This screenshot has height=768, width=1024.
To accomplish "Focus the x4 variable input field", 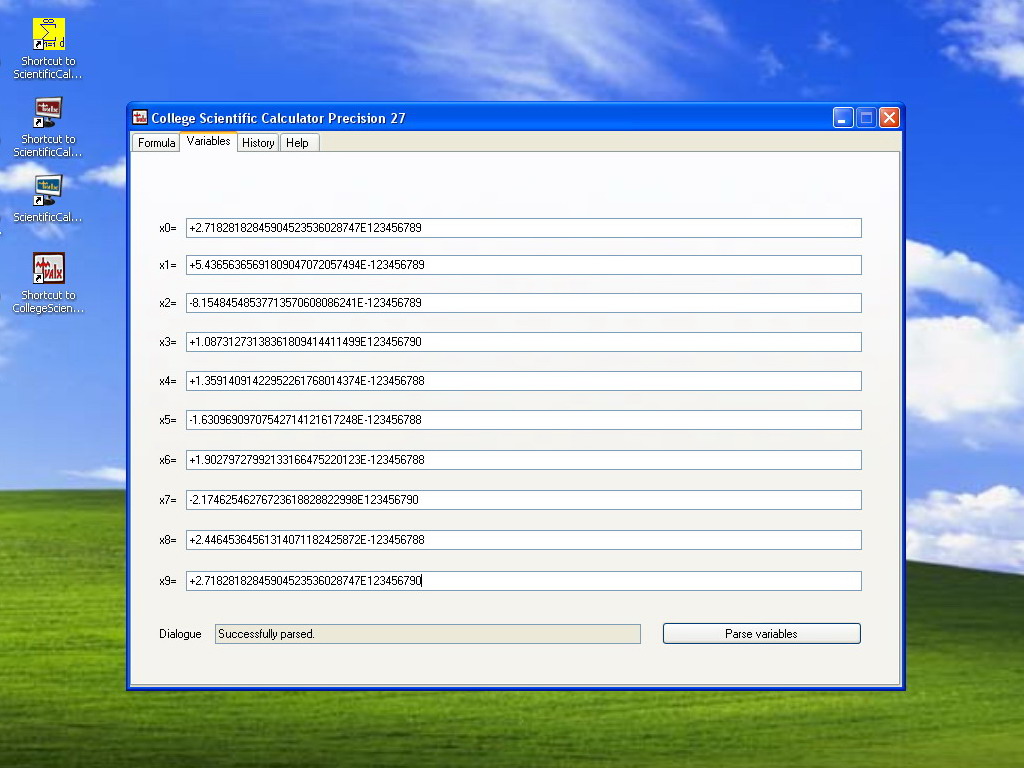I will point(524,381).
